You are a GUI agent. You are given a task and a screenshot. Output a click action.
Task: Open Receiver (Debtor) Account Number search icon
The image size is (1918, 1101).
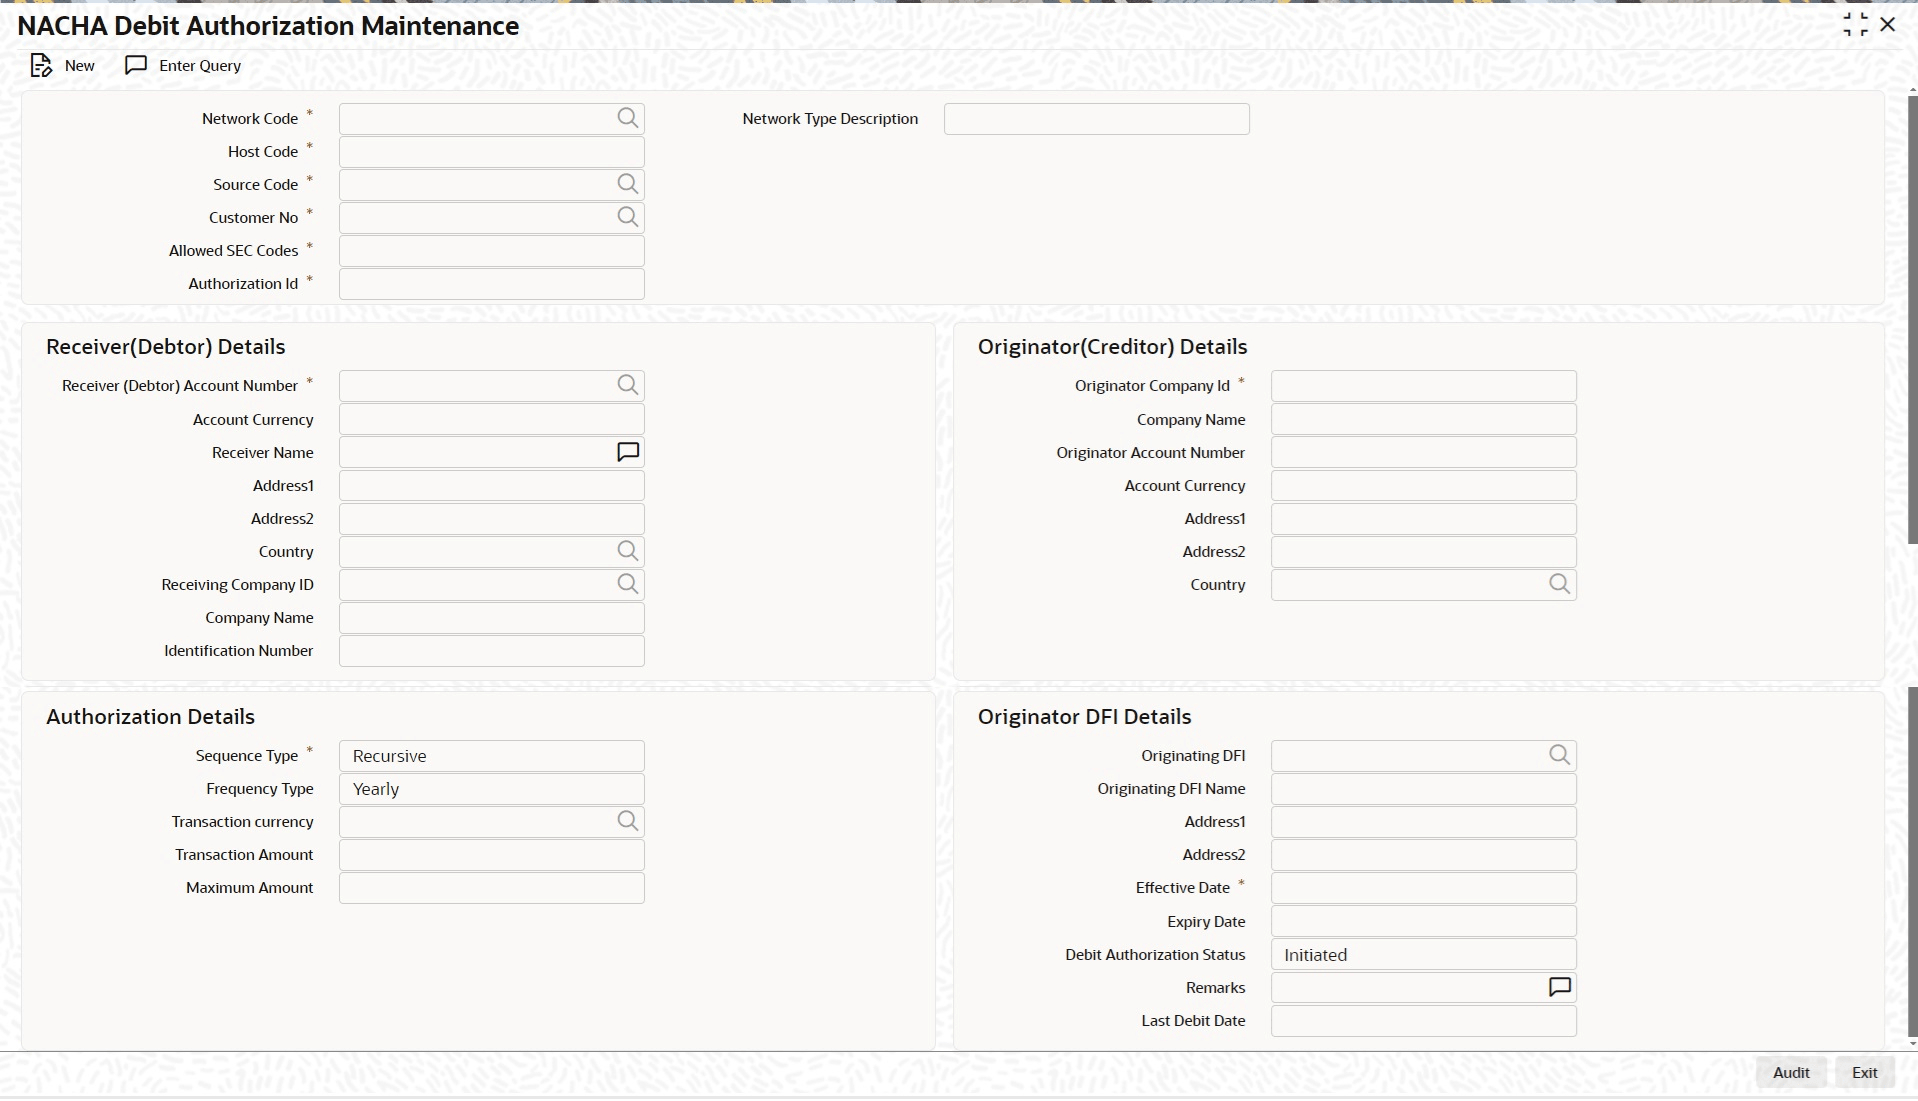pos(628,385)
